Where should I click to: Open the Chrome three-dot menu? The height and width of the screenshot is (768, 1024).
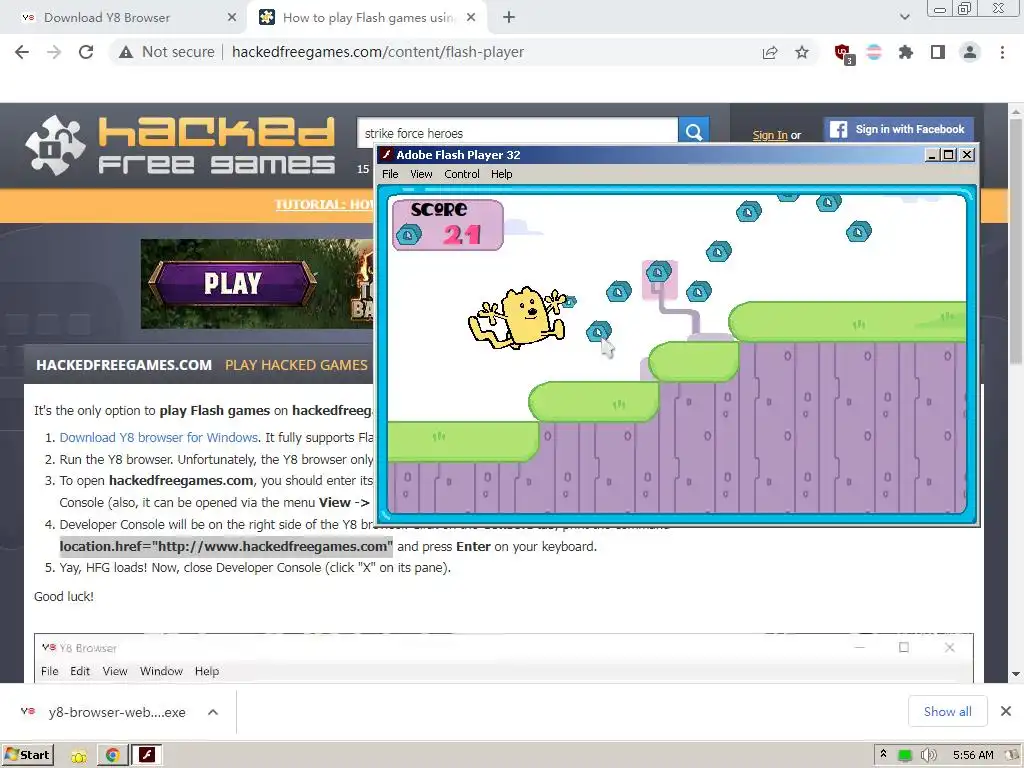(x=1002, y=52)
